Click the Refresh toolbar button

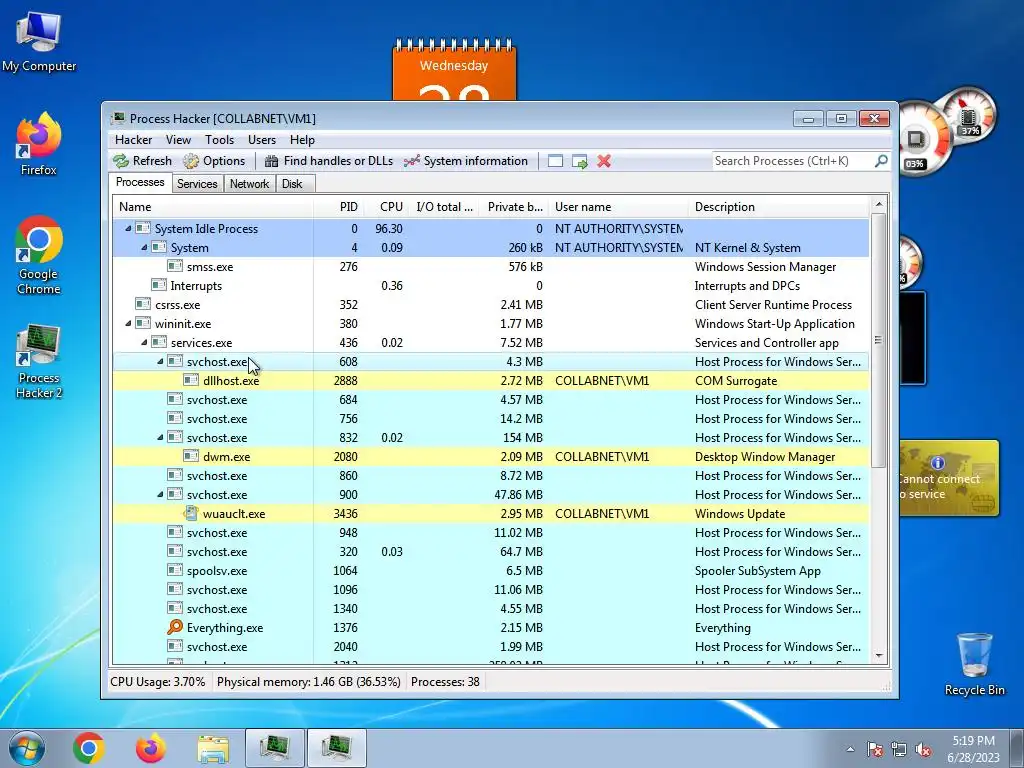pos(142,161)
